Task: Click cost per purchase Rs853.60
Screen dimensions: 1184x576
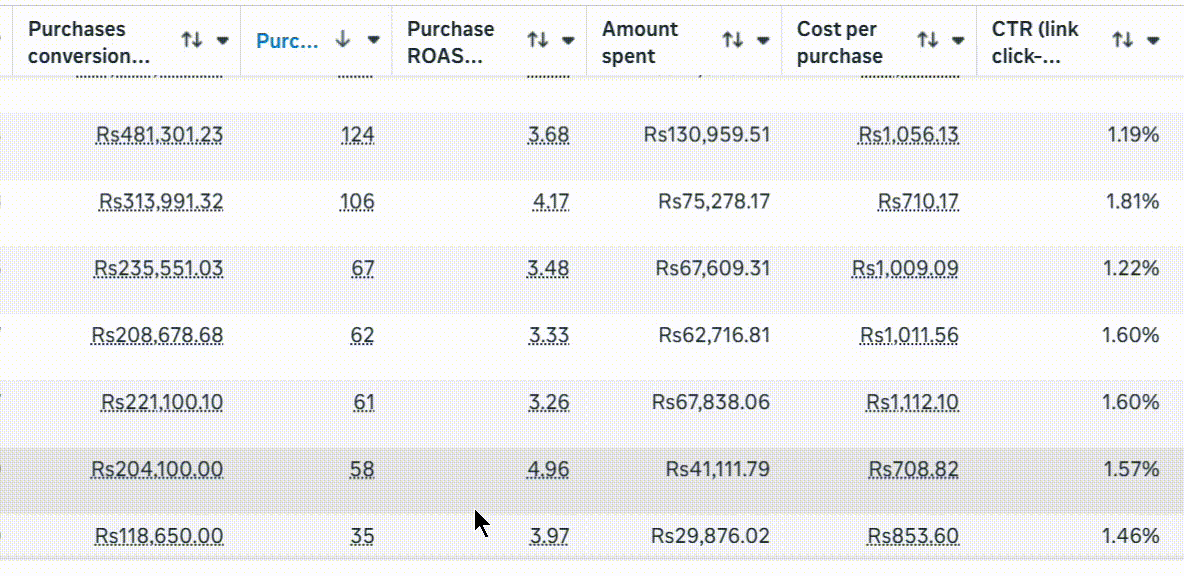Action: tap(914, 536)
